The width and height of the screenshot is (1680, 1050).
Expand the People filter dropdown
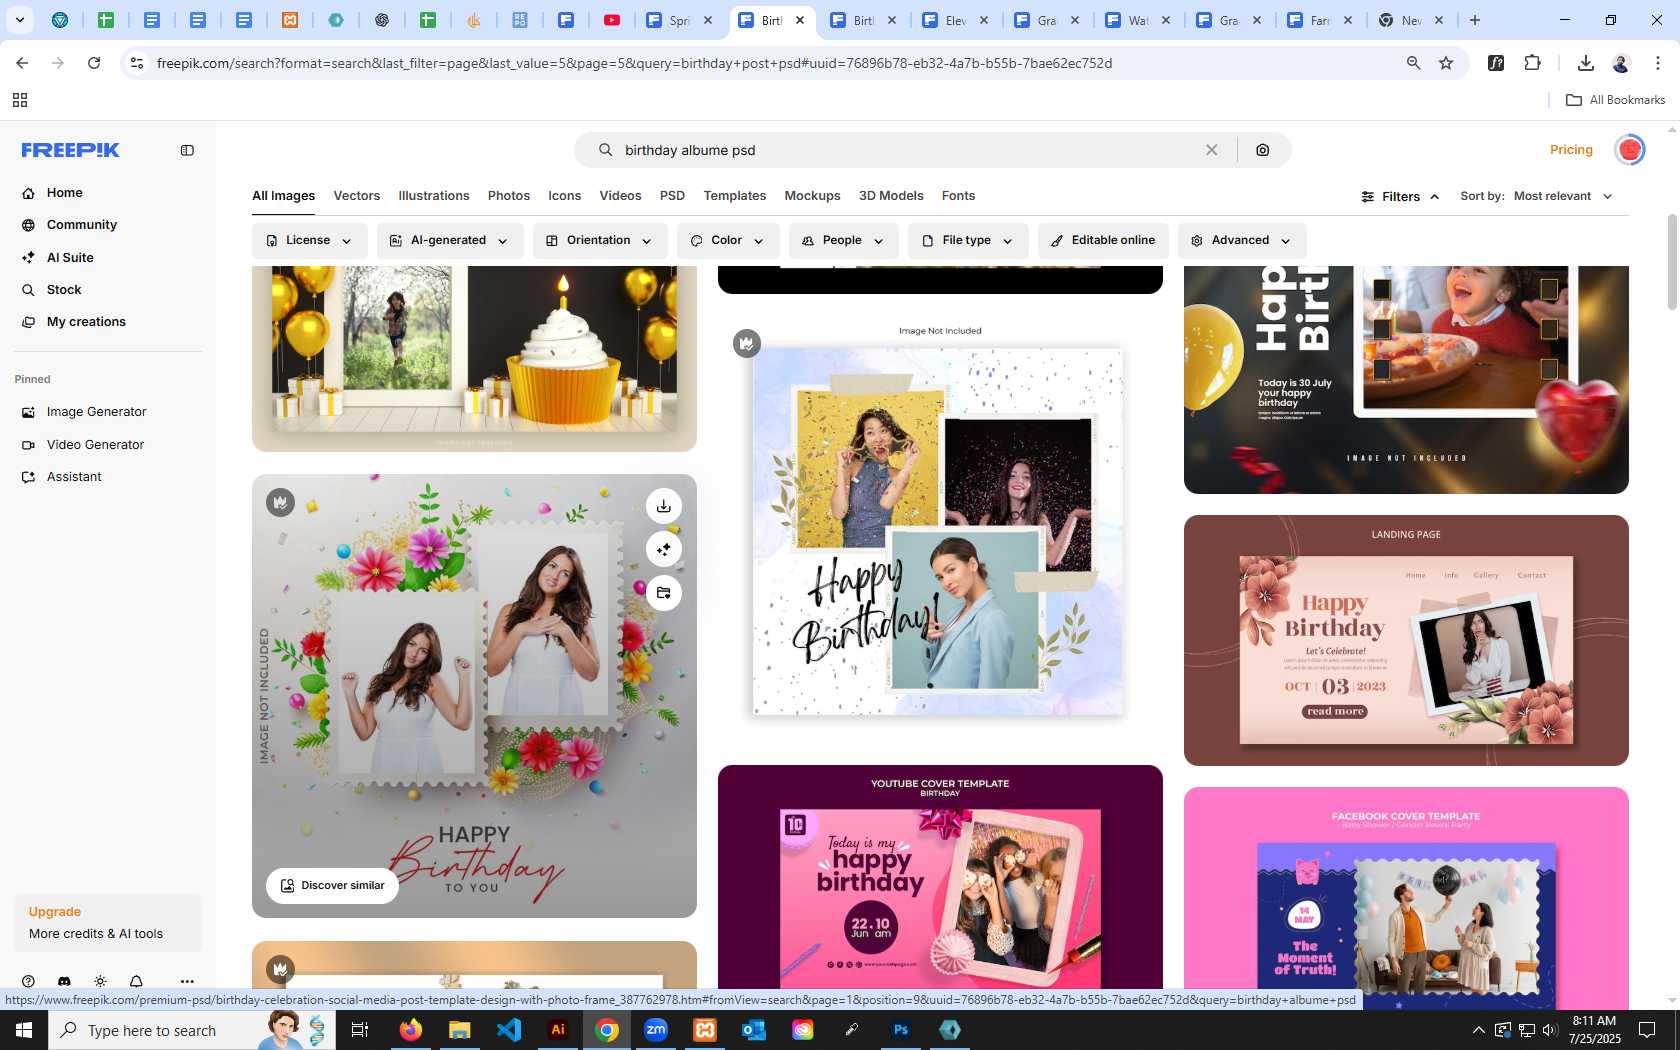click(x=843, y=241)
